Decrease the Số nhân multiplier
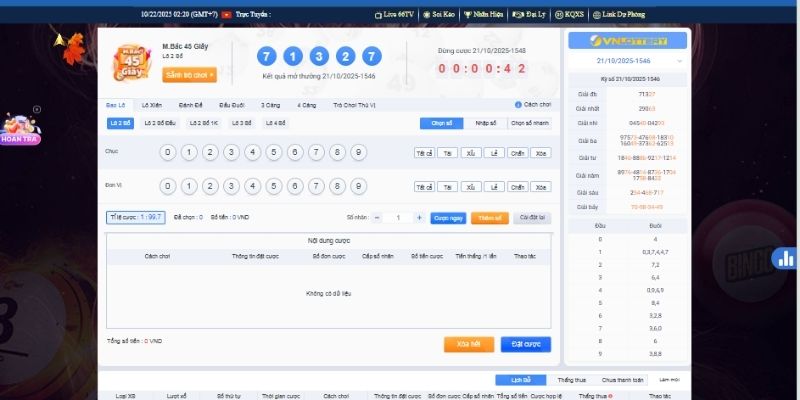 [377, 218]
